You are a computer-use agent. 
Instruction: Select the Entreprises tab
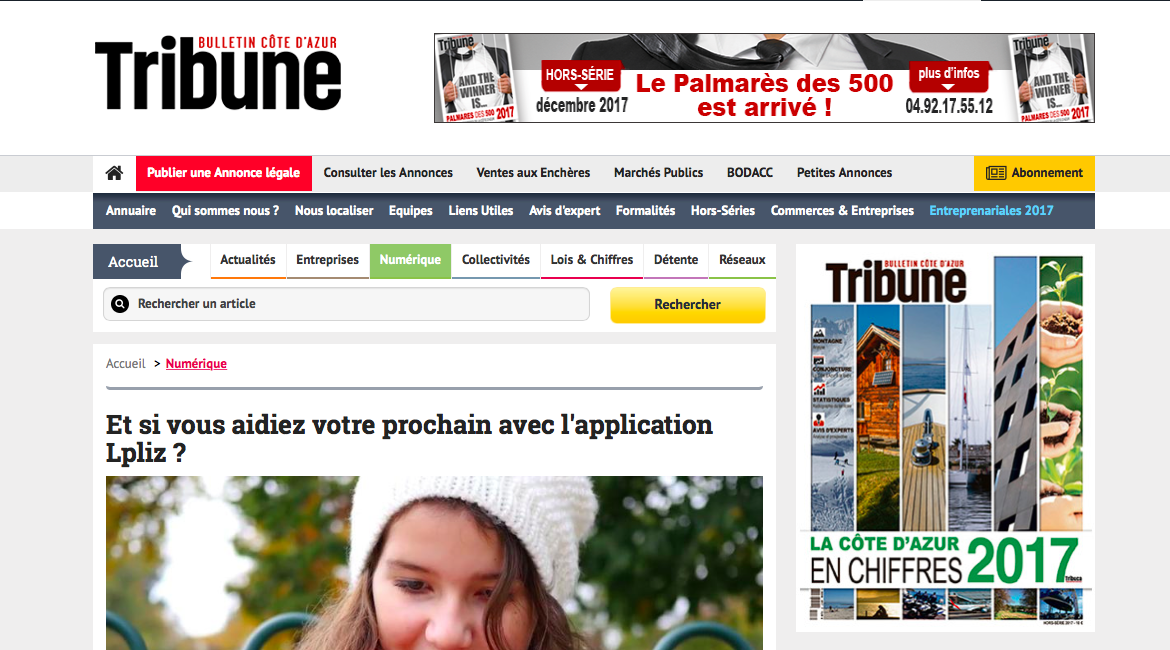(328, 260)
